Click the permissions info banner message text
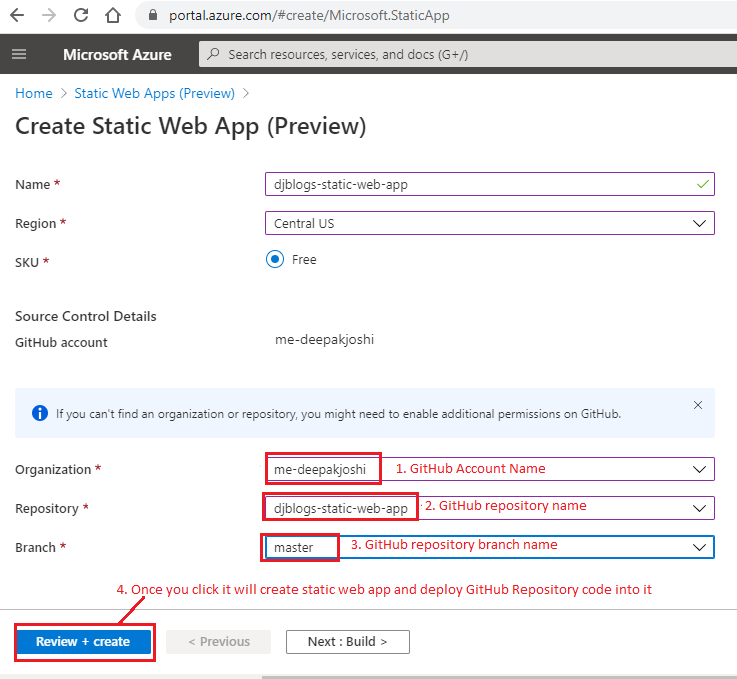 [x=338, y=414]
